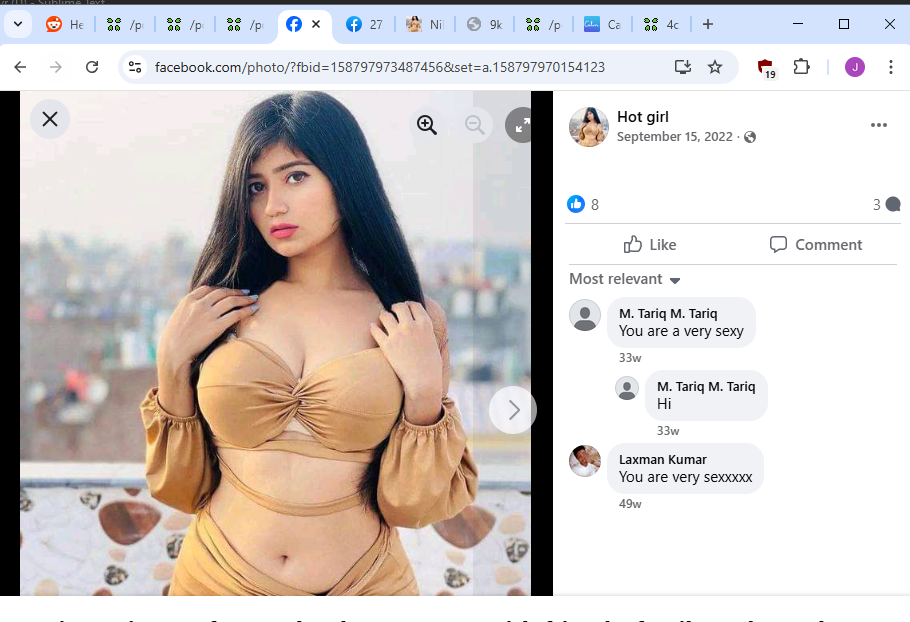Click the public globe privacy icon
The height and width of the screenshot is (622, 910).
[x=750, y=137]
